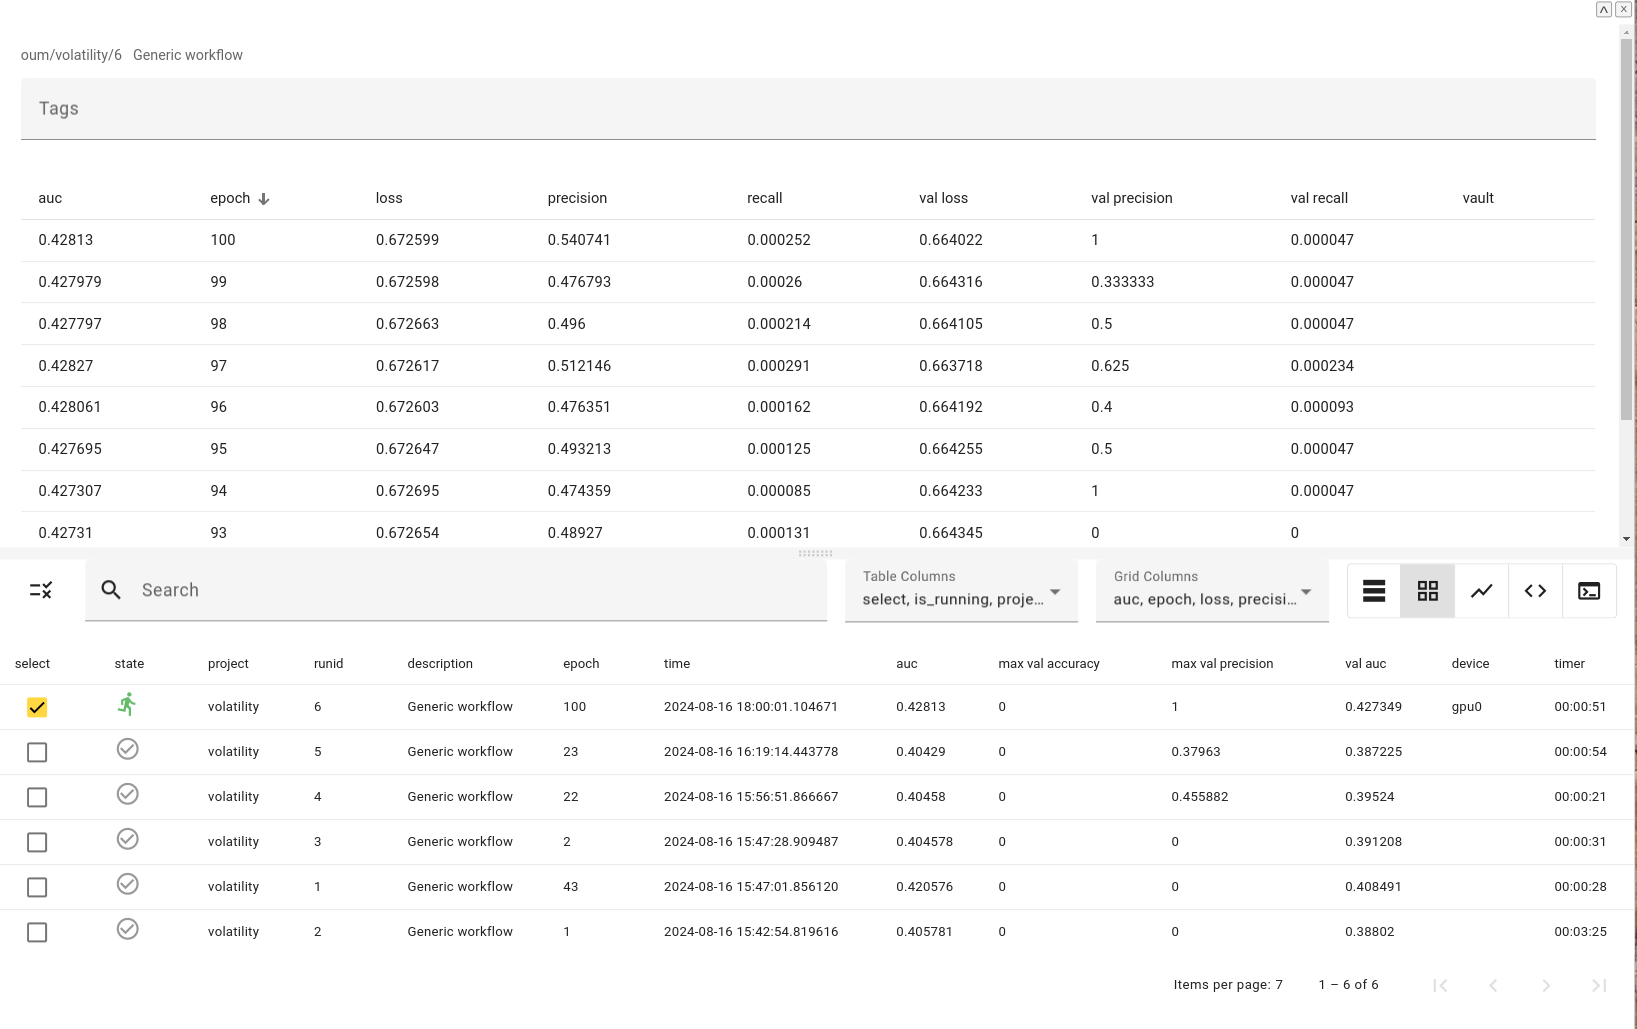Click the completed state icon for run 5
Viewport: 1637px width, 1029px height.
pyautogui.click(x=127, y=749)
